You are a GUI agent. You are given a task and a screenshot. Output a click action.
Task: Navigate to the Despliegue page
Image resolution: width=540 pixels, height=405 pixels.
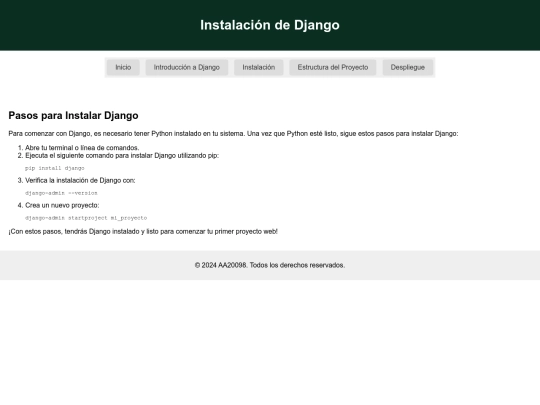[x=407, y=67]
